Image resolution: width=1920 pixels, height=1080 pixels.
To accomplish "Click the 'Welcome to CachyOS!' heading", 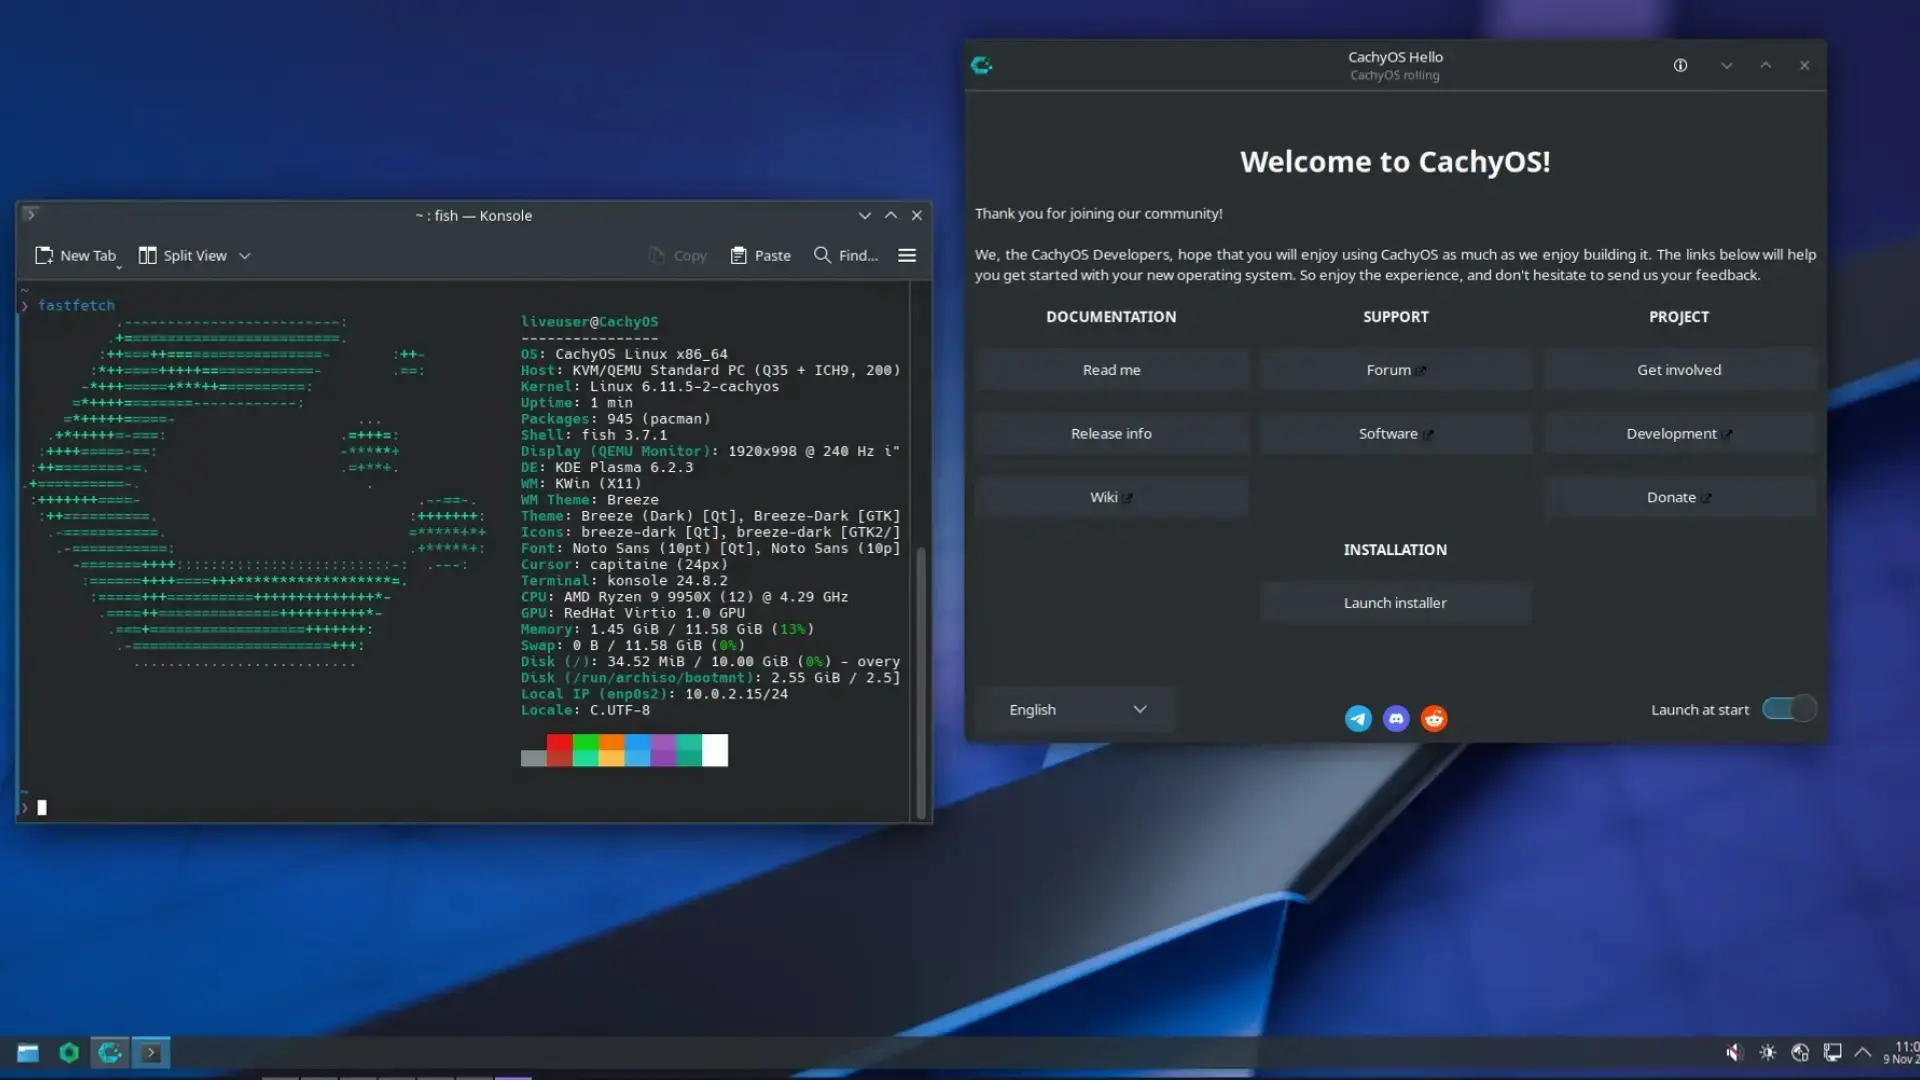I will 1395,162.
